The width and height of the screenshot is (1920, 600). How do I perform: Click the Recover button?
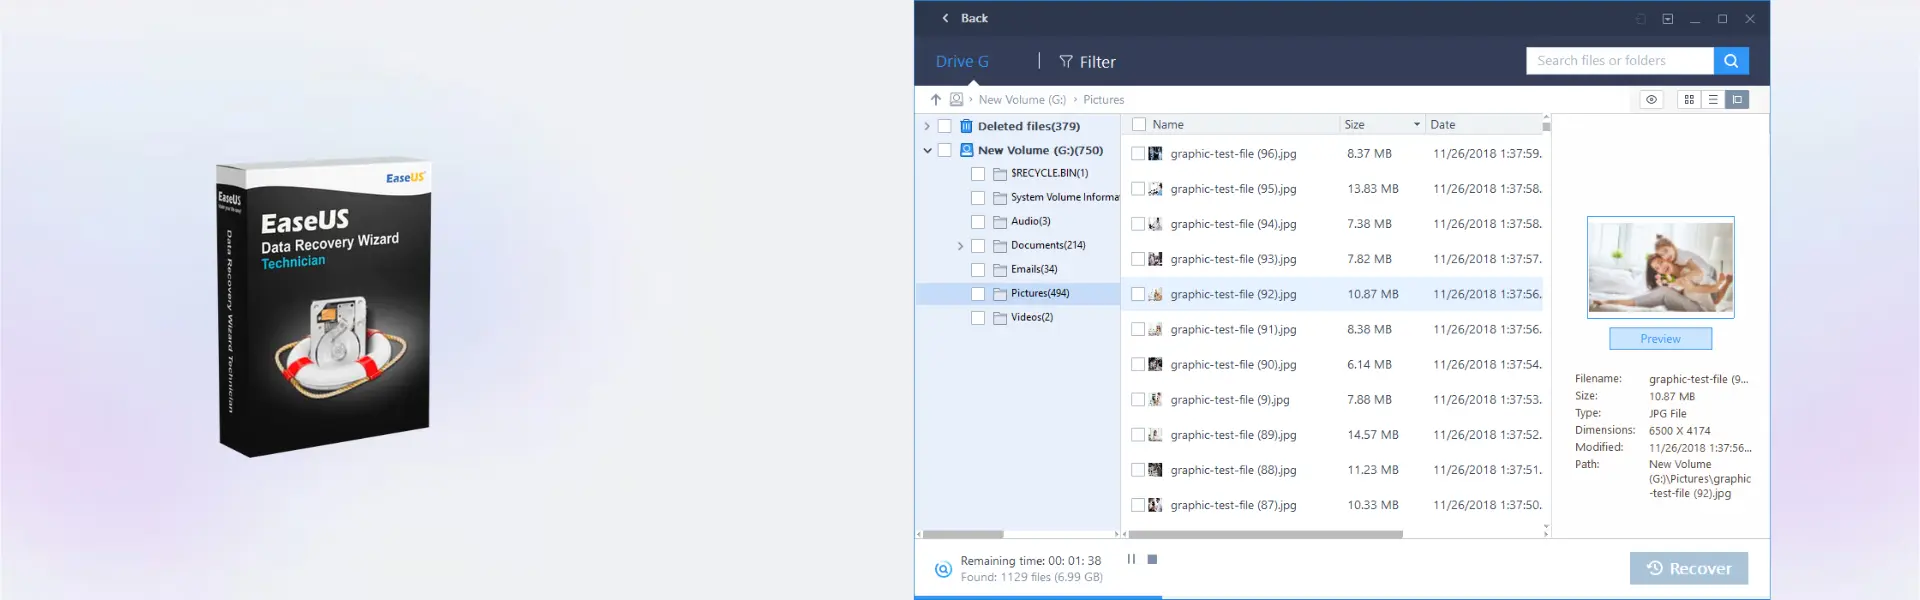click(x=1689, y=568)
